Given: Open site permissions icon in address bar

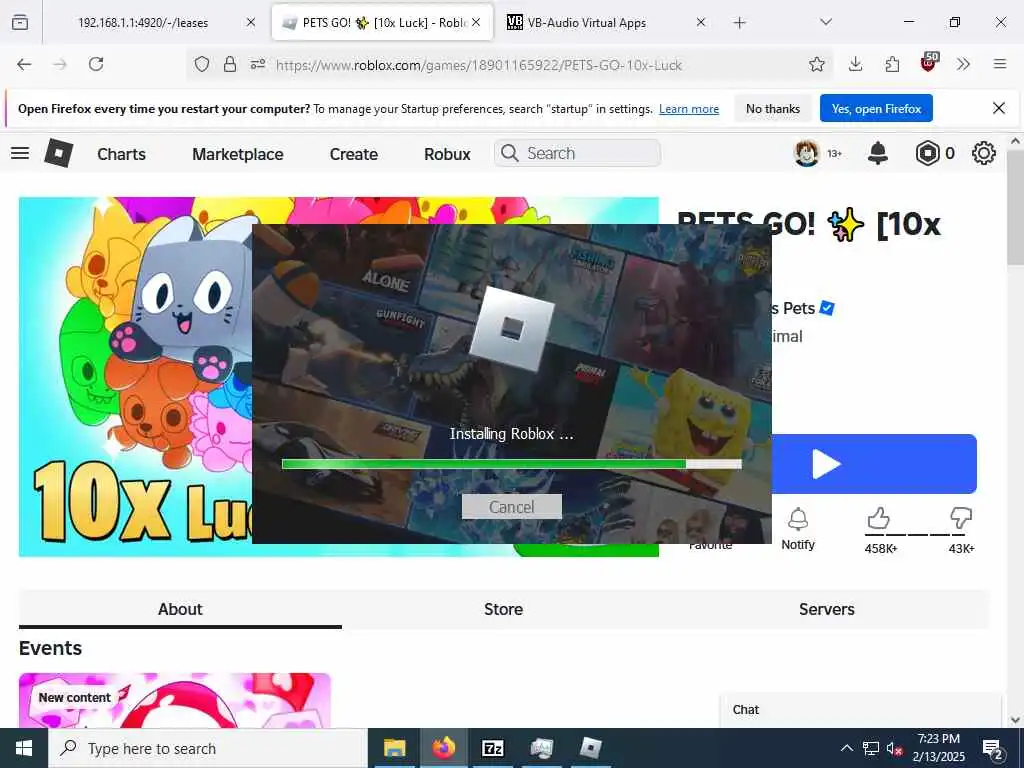Looking at the screenshot, I should pyautogui.click(x=258, y=64).
